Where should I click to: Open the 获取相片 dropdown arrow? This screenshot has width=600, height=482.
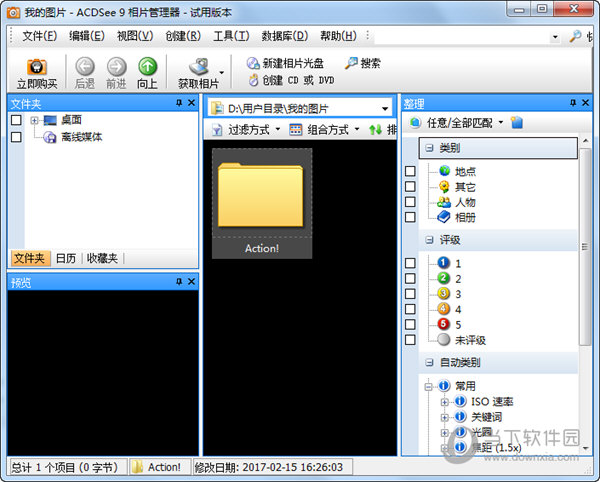[222, 72]
